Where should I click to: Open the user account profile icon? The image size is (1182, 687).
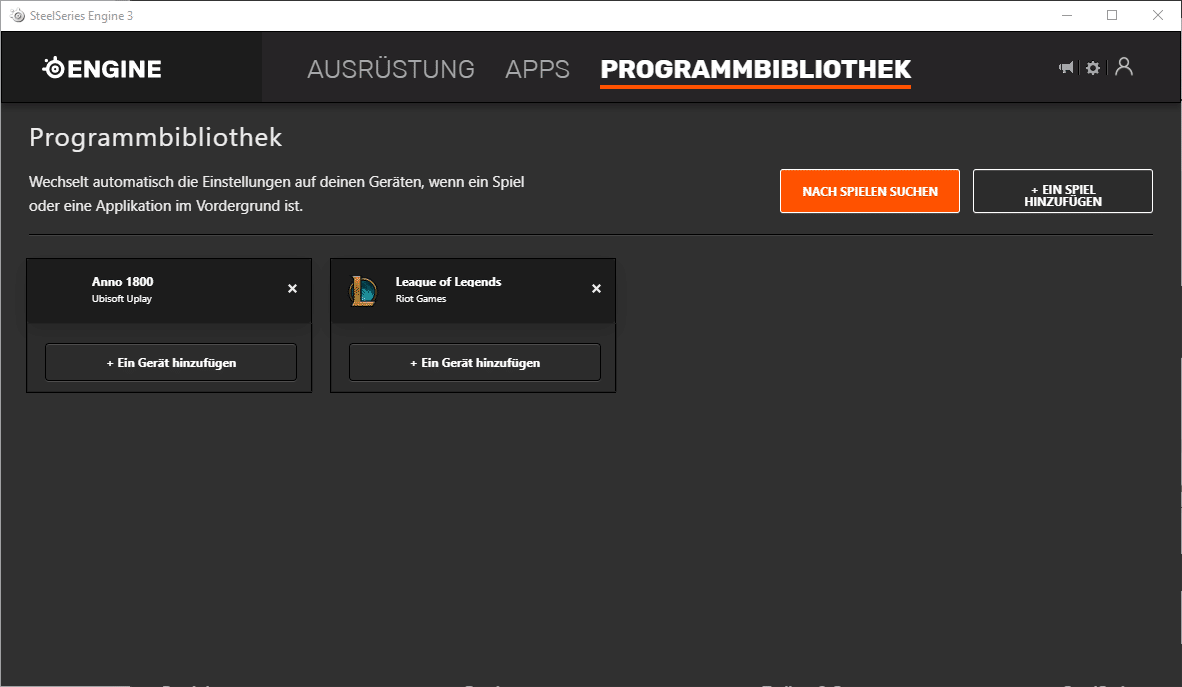(x=1124, y=67)
